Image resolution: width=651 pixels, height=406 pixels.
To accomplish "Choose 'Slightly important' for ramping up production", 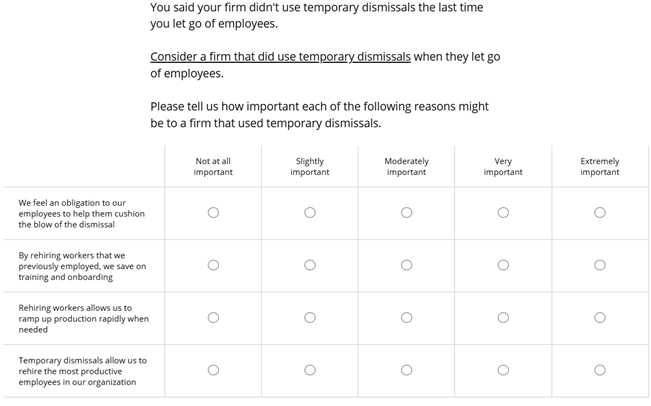I will pos(310,317).
